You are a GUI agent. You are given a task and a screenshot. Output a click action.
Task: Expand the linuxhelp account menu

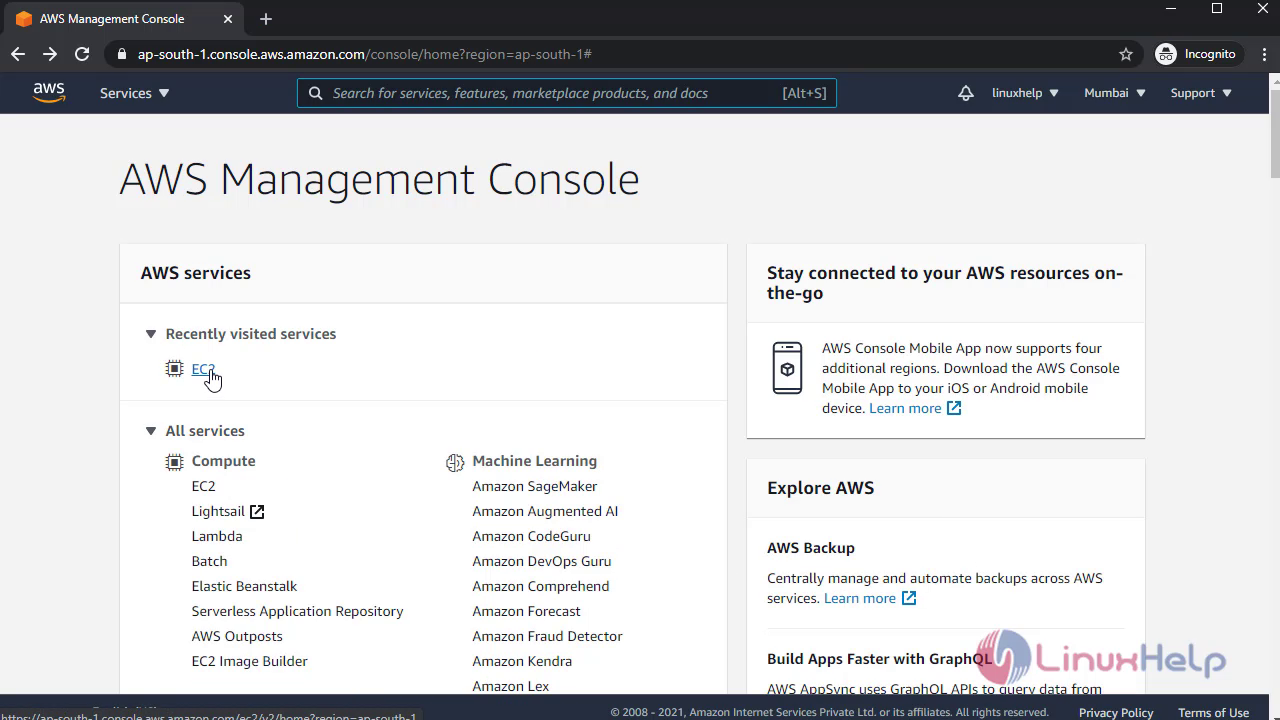pyautogui.click(x=1025, y=93)
